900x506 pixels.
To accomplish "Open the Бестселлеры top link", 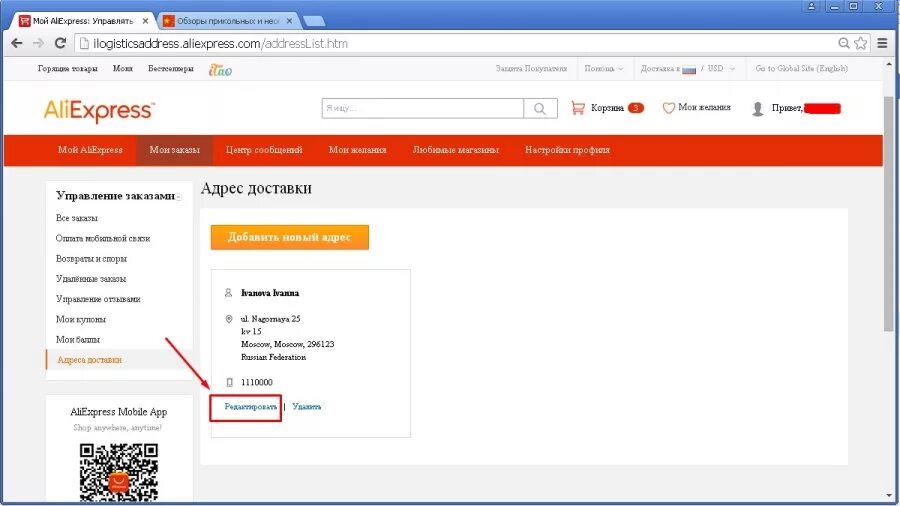I will pyautogui.click(x=170, y=68).
